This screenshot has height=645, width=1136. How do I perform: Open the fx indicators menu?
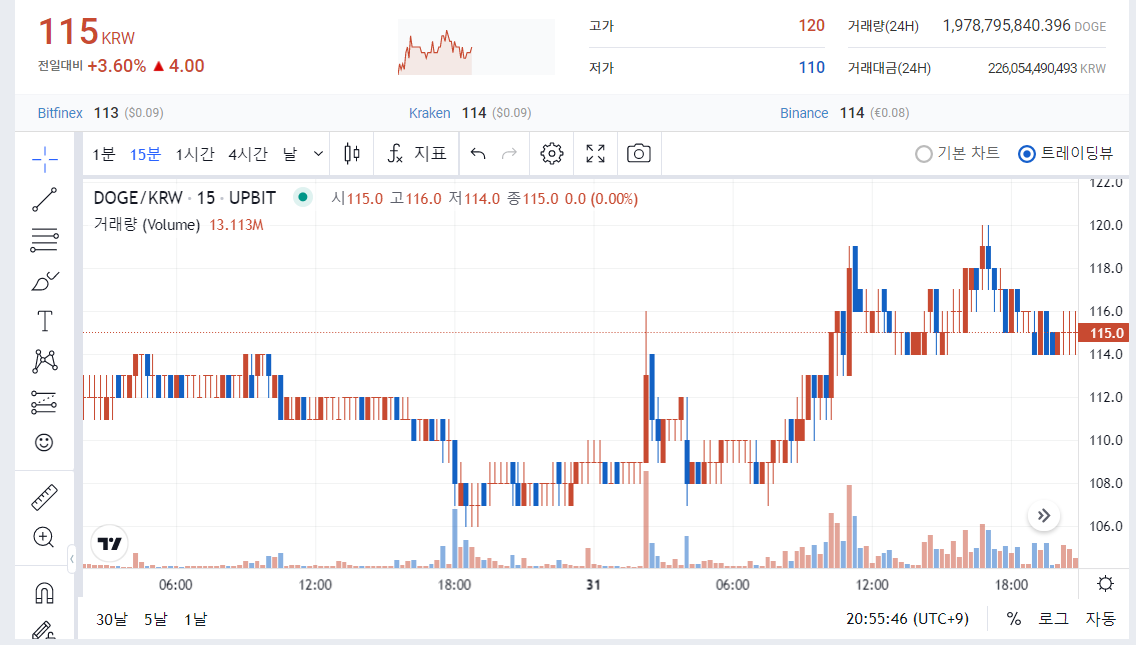tap(417, 154)
